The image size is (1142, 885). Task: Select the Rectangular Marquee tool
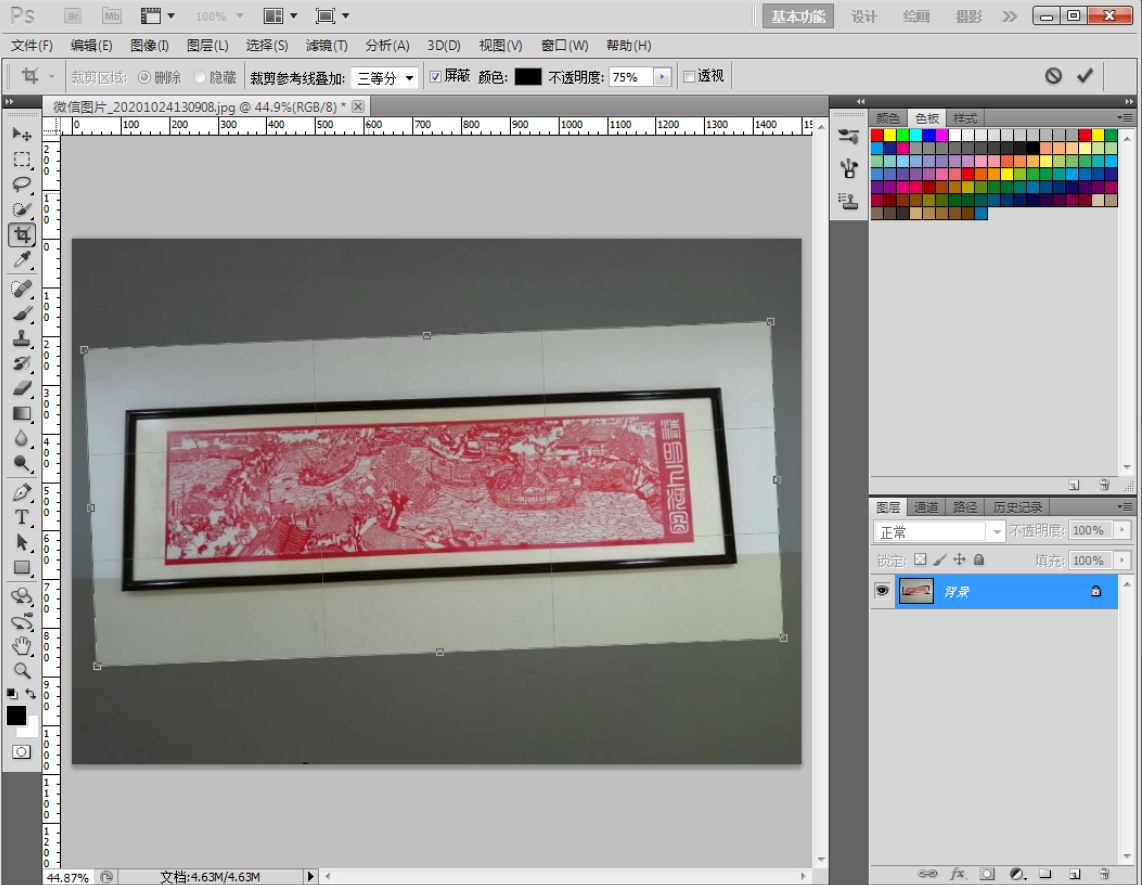coord(22,160)
